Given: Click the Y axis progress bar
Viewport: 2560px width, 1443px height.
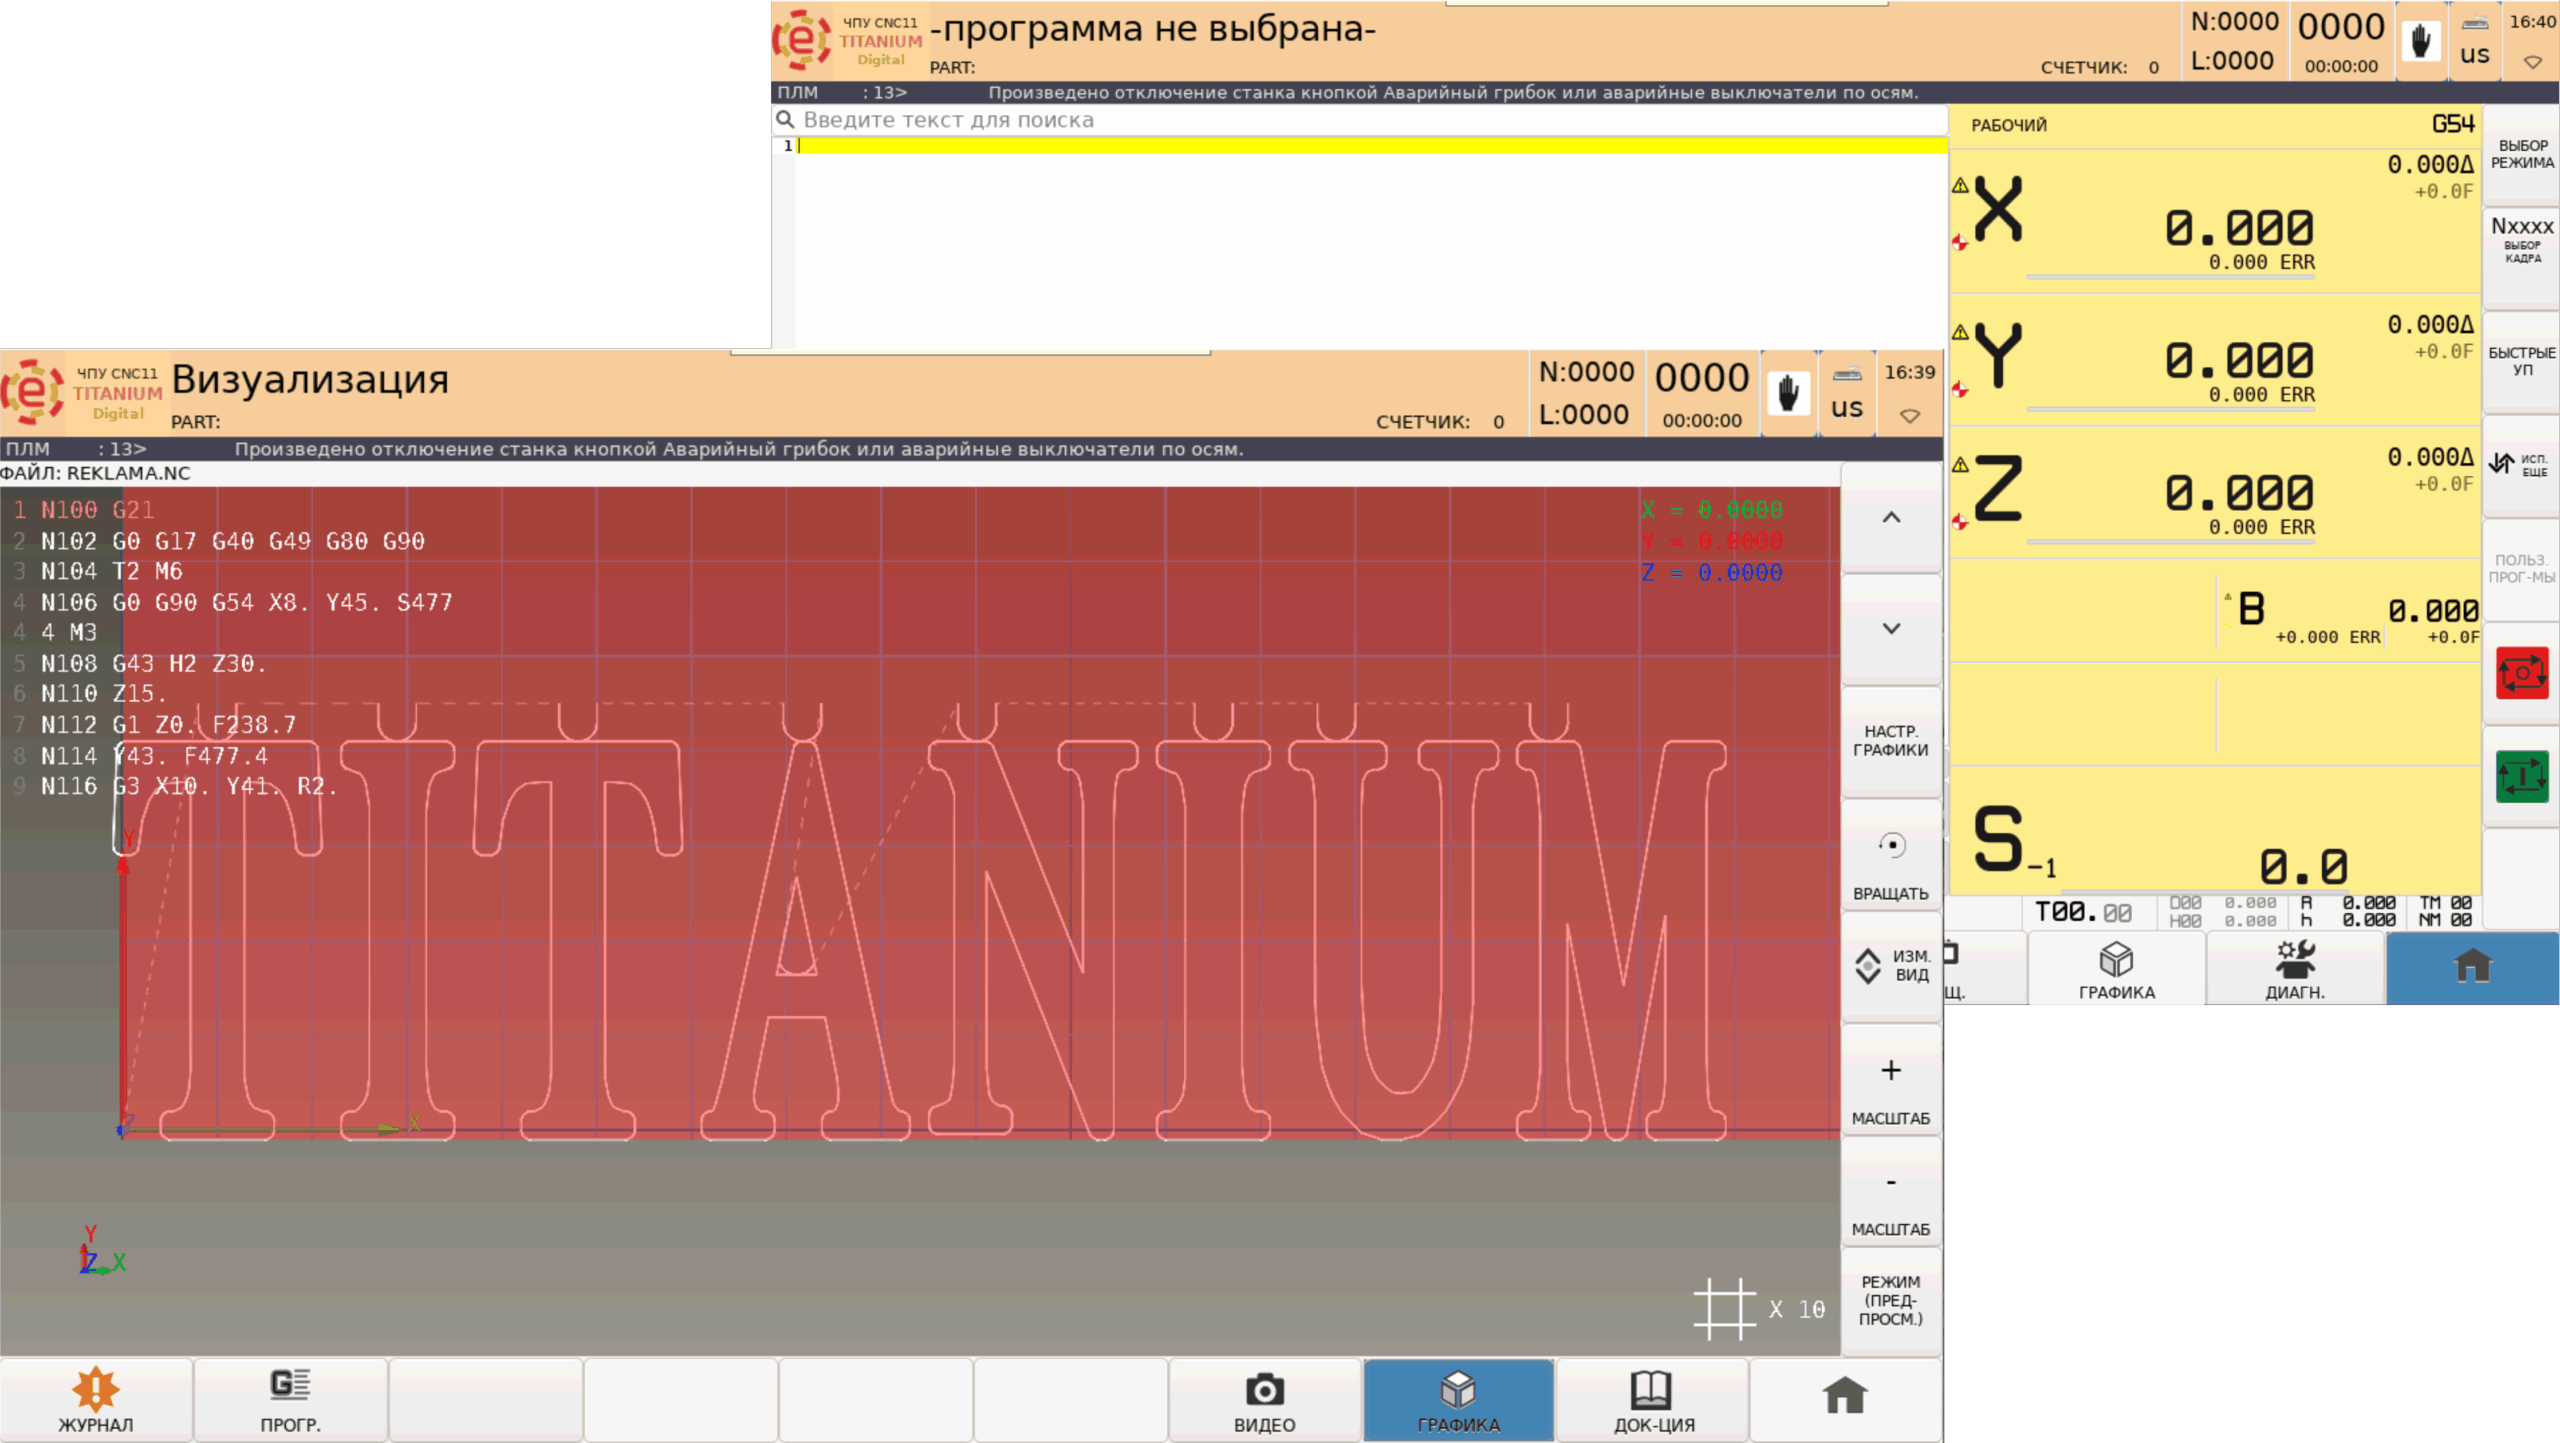Looking at the screenshot, I should (2170, 410).
